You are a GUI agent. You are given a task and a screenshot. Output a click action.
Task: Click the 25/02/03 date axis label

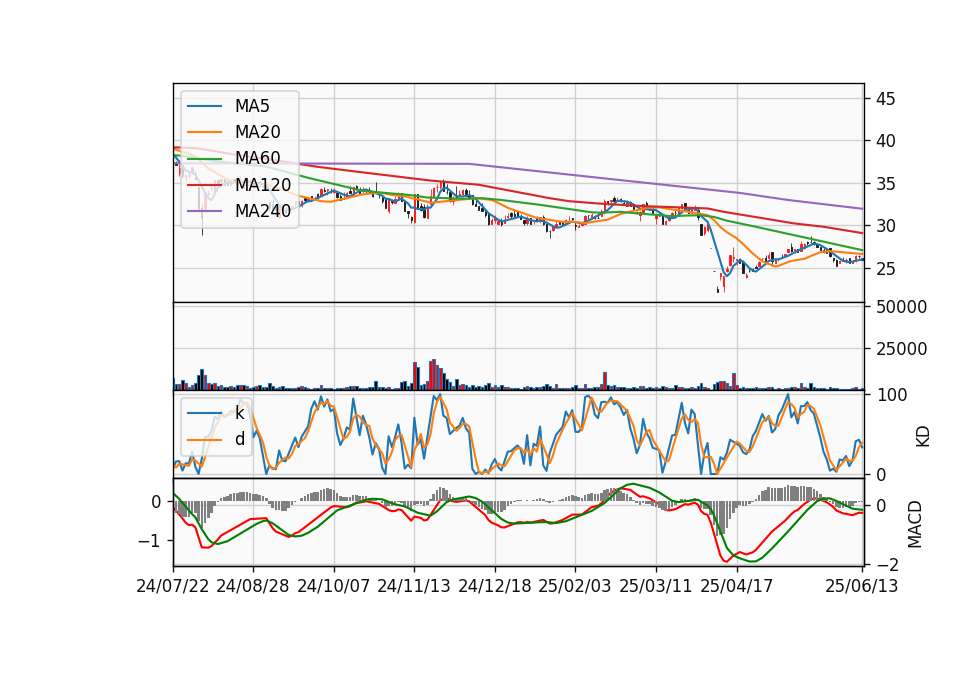[x=575, y=586]
